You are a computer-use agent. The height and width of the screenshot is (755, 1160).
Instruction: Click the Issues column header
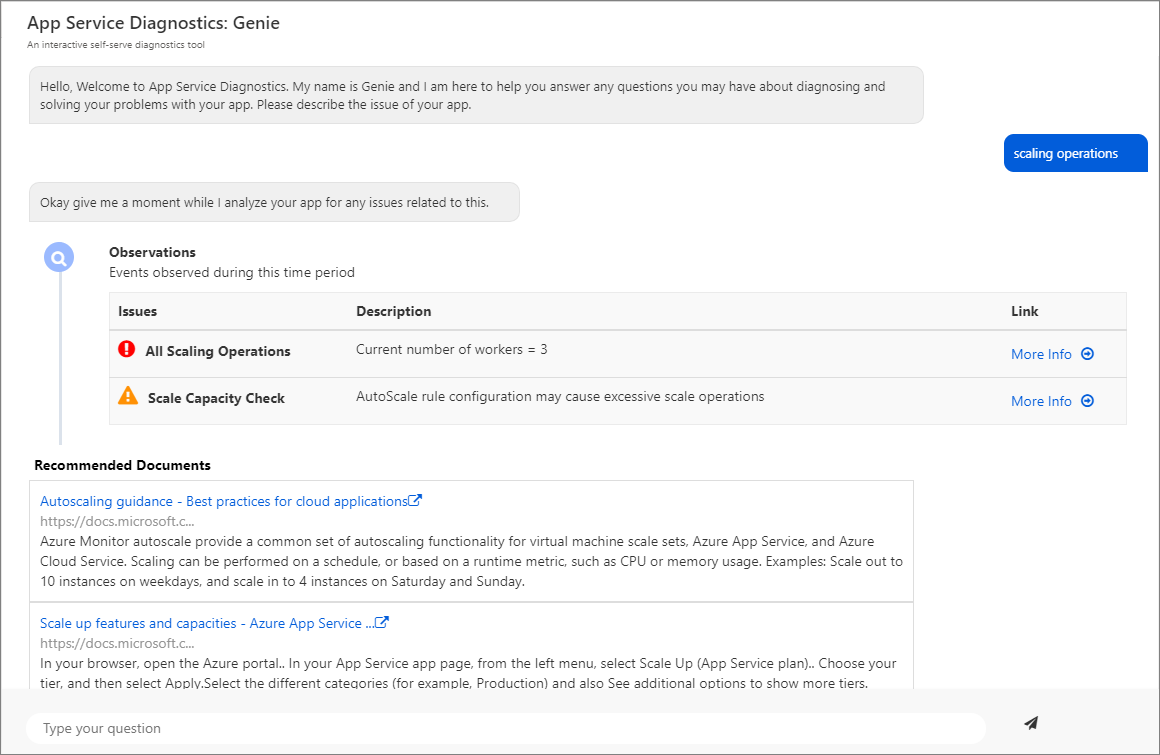(138, 311)
